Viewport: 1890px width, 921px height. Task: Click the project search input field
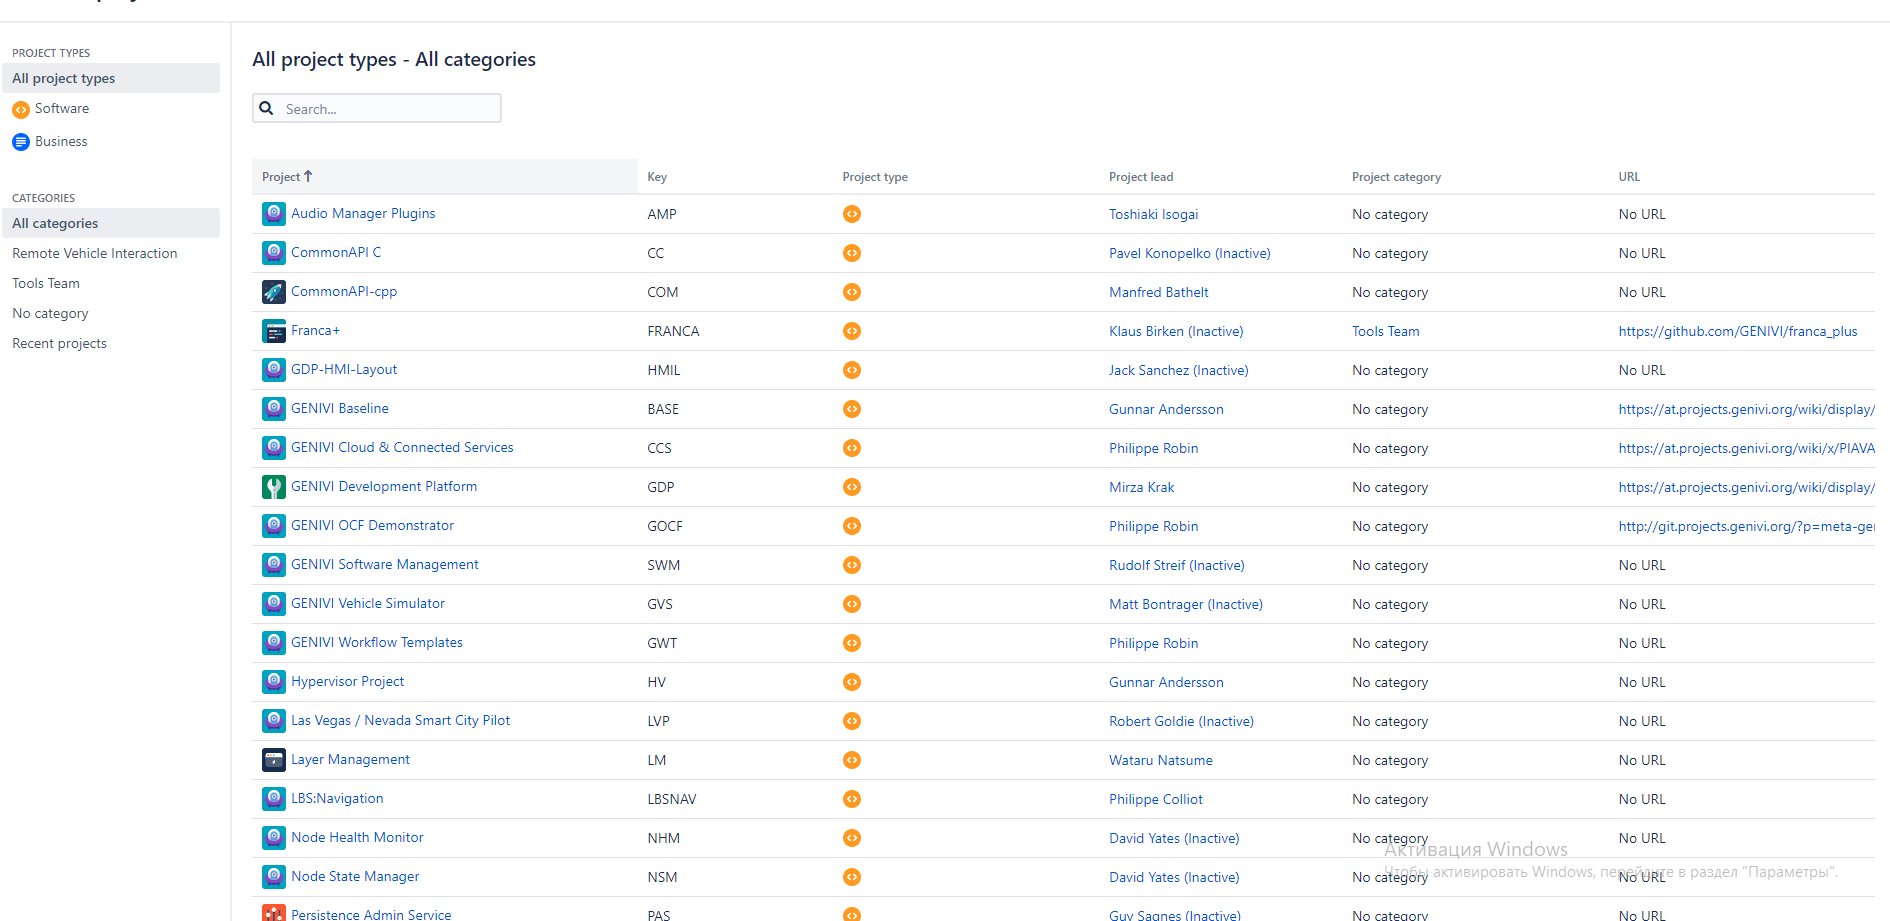click(390, 108)
